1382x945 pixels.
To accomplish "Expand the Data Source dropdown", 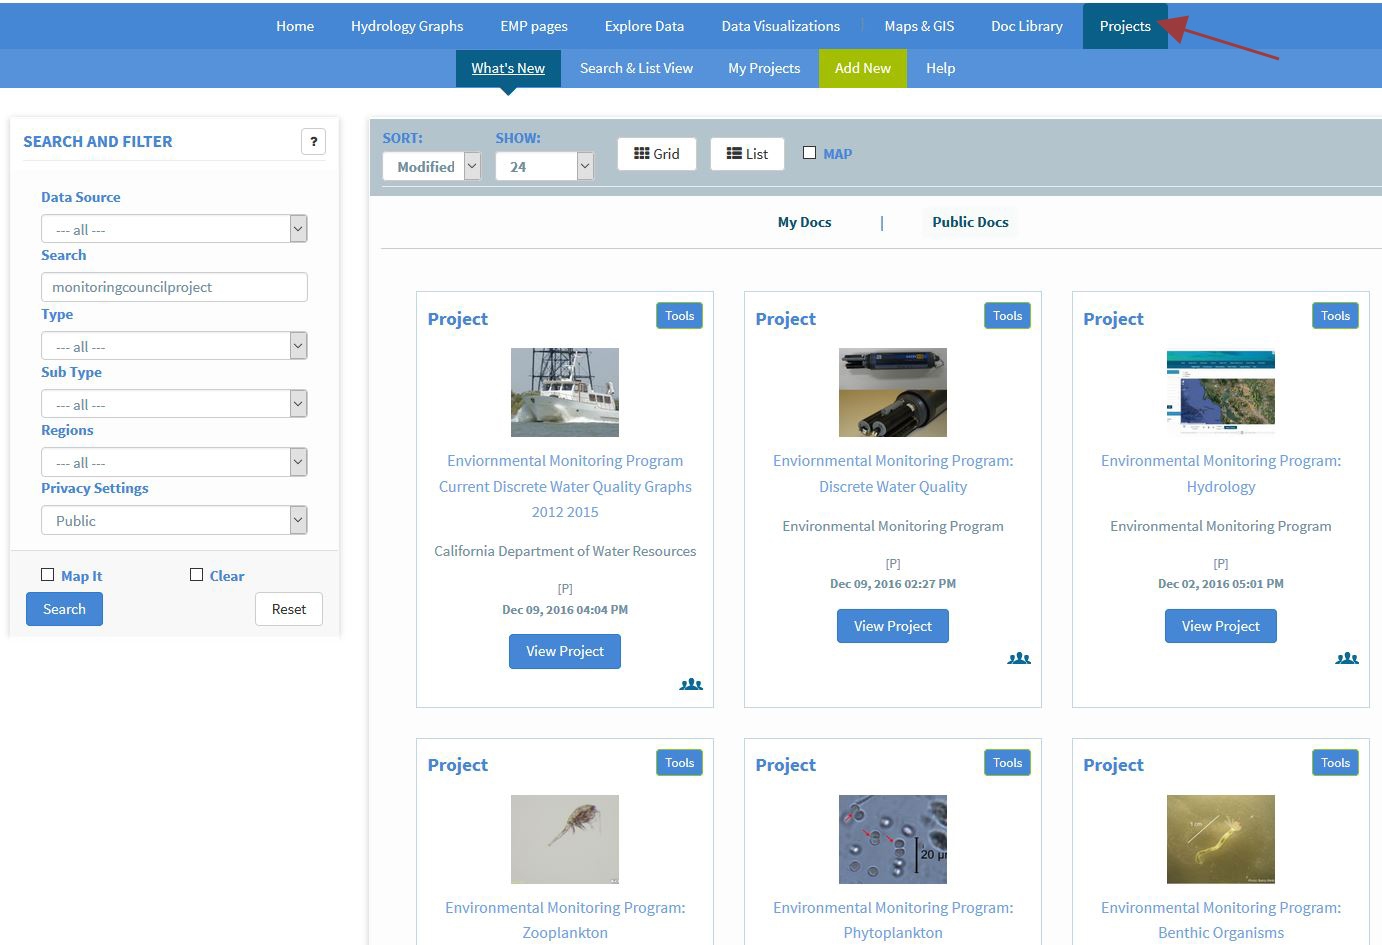I will click(173, 229).
